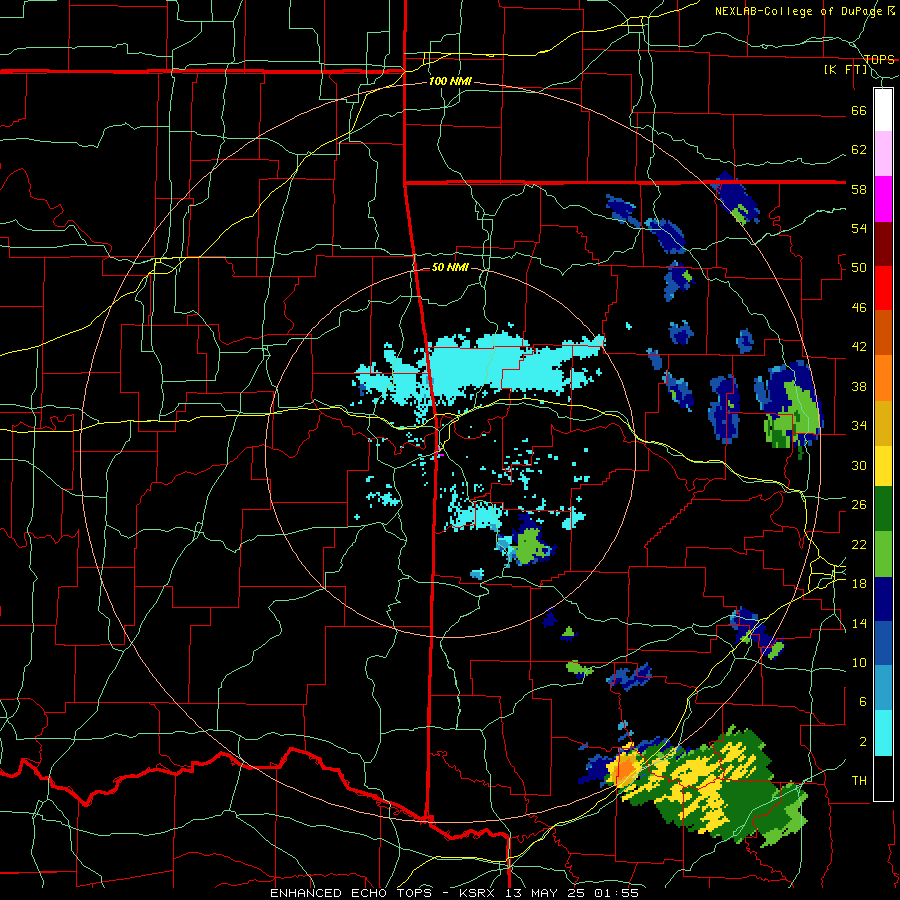Click the "14" legend value
The image size is (900, 900).
859,623
